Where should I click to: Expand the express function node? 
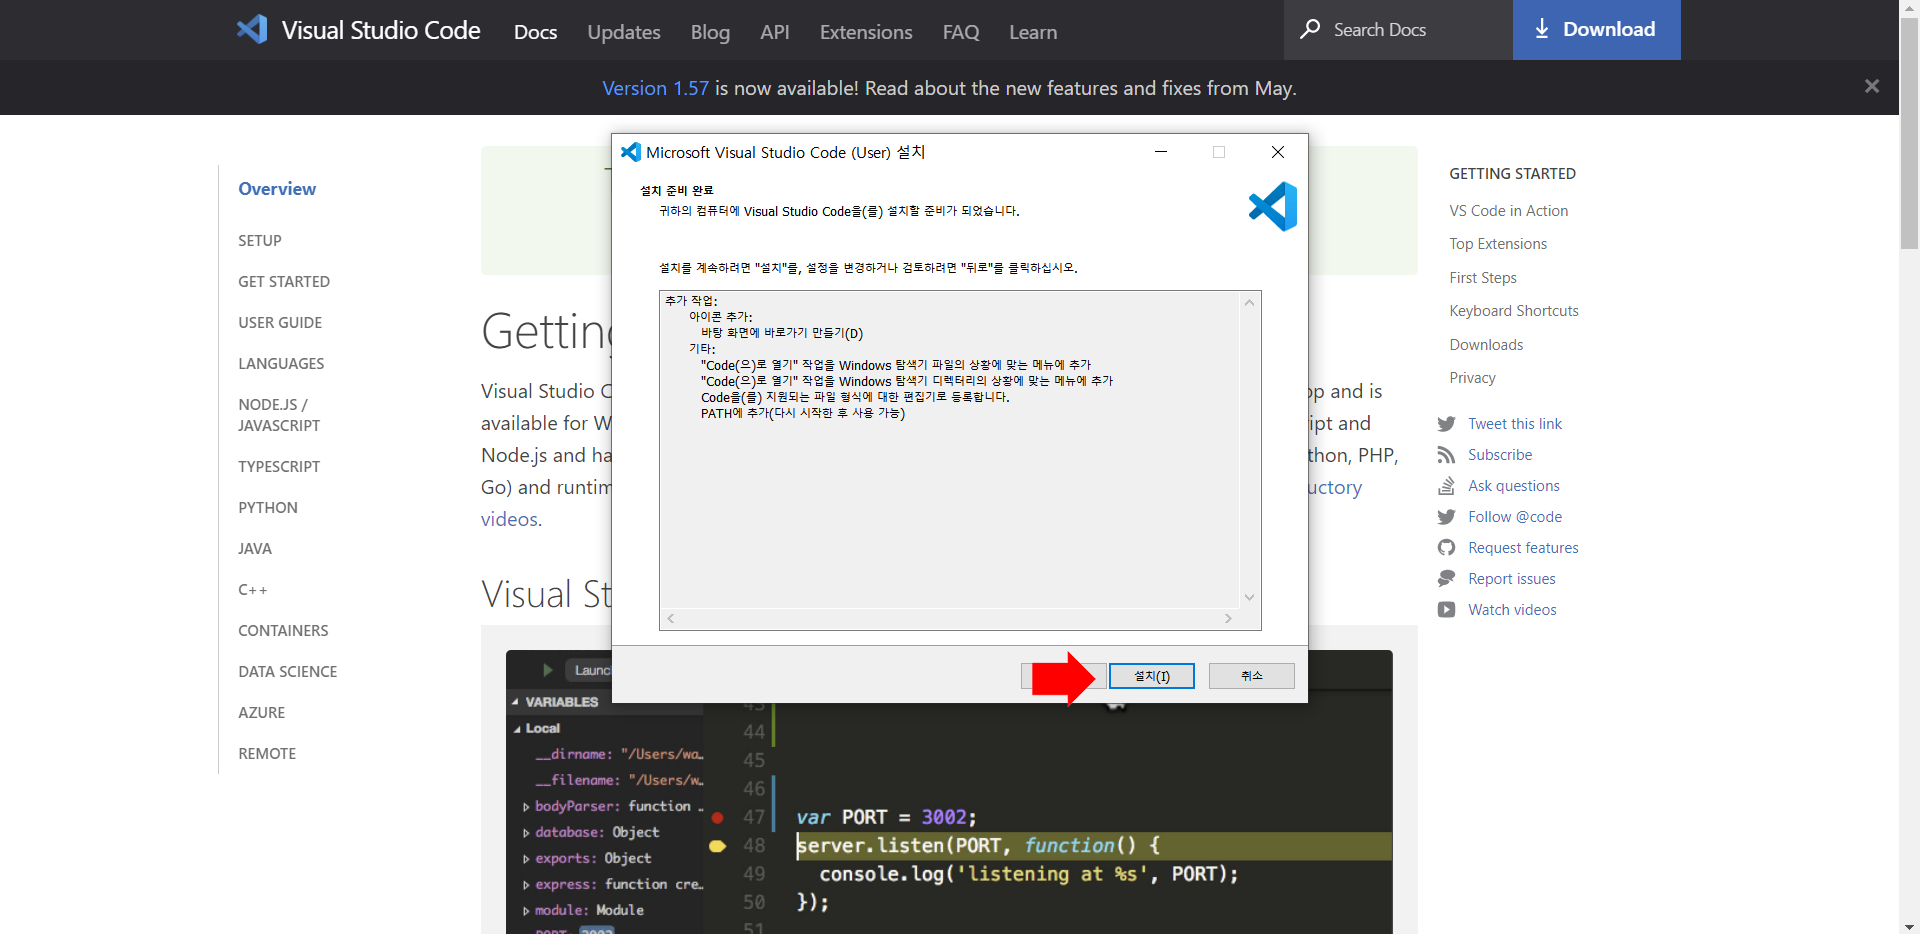pos(526,884)
